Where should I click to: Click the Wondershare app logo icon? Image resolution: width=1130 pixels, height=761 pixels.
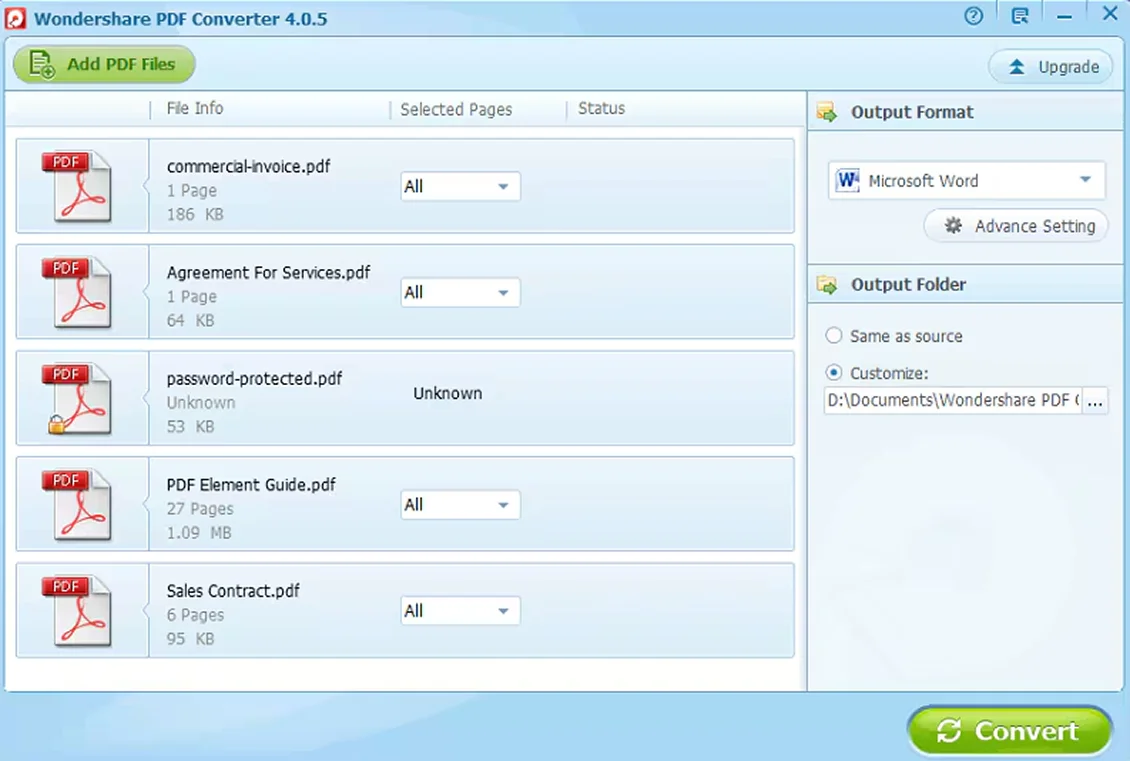coord(15,19)
